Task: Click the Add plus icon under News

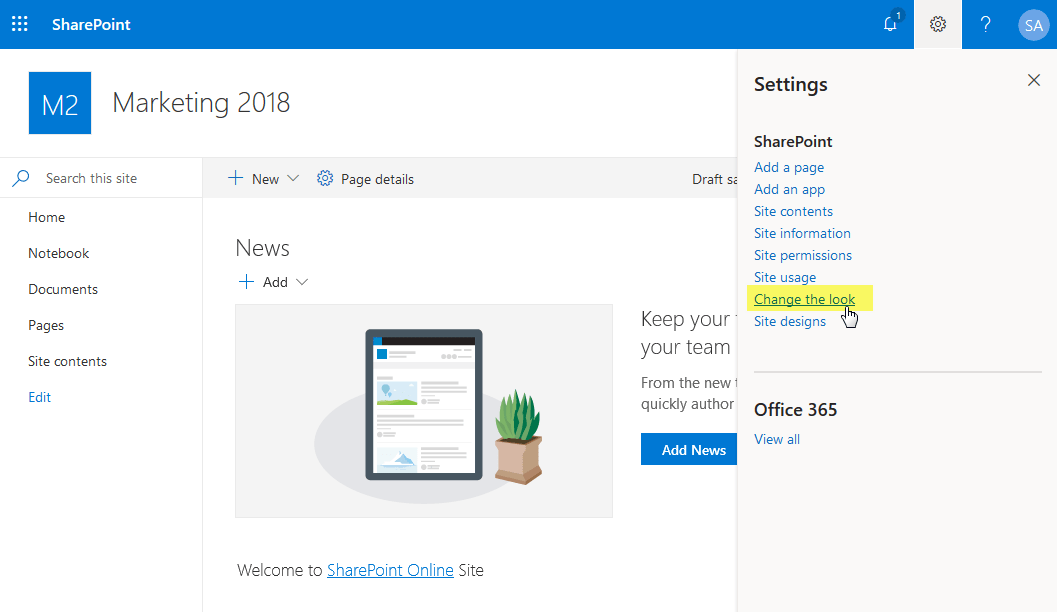Action: pyautogui.click(x=246, y=282)
